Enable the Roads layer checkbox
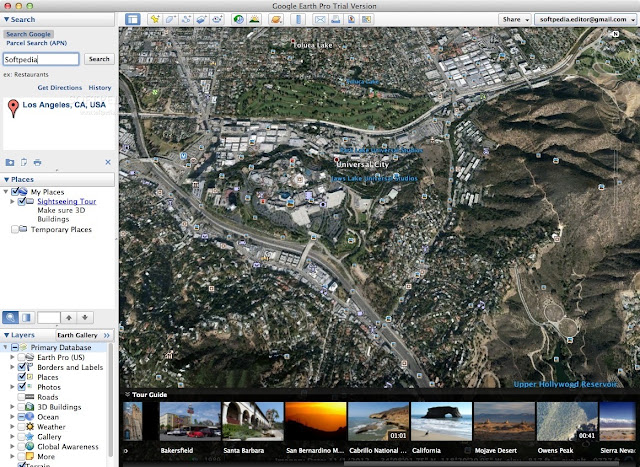The height and width of the screenshot is (467, 640). 21,397
